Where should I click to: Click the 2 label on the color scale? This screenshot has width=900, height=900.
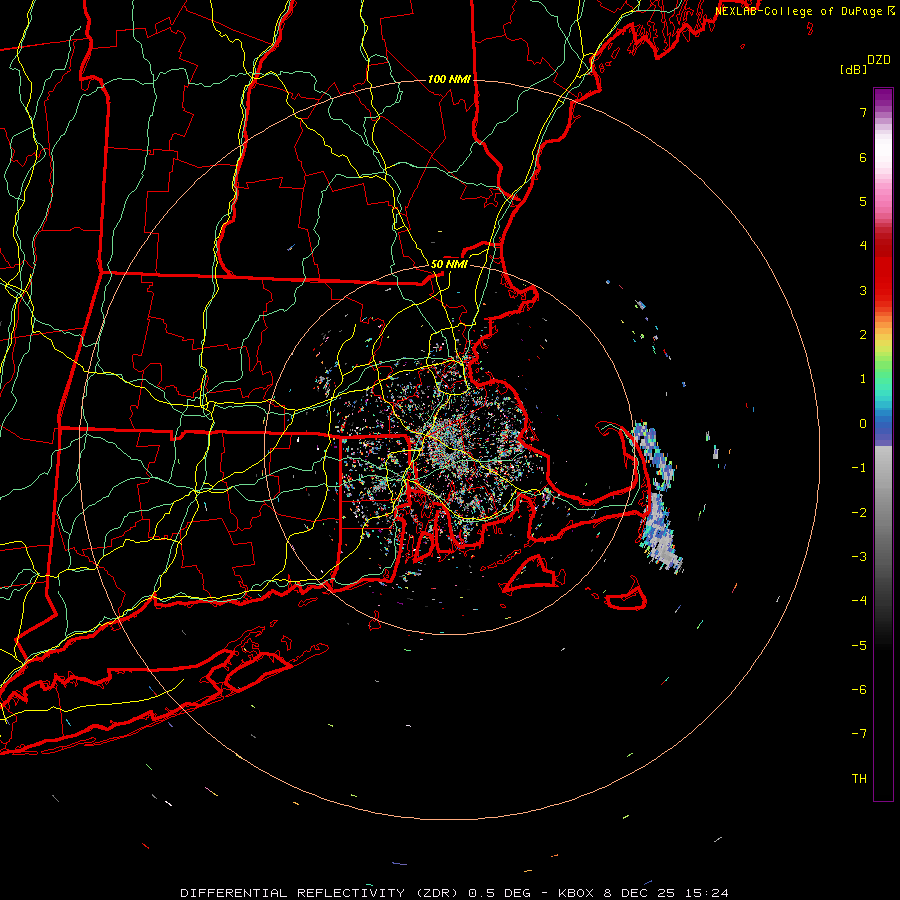[x=863, y=335]
